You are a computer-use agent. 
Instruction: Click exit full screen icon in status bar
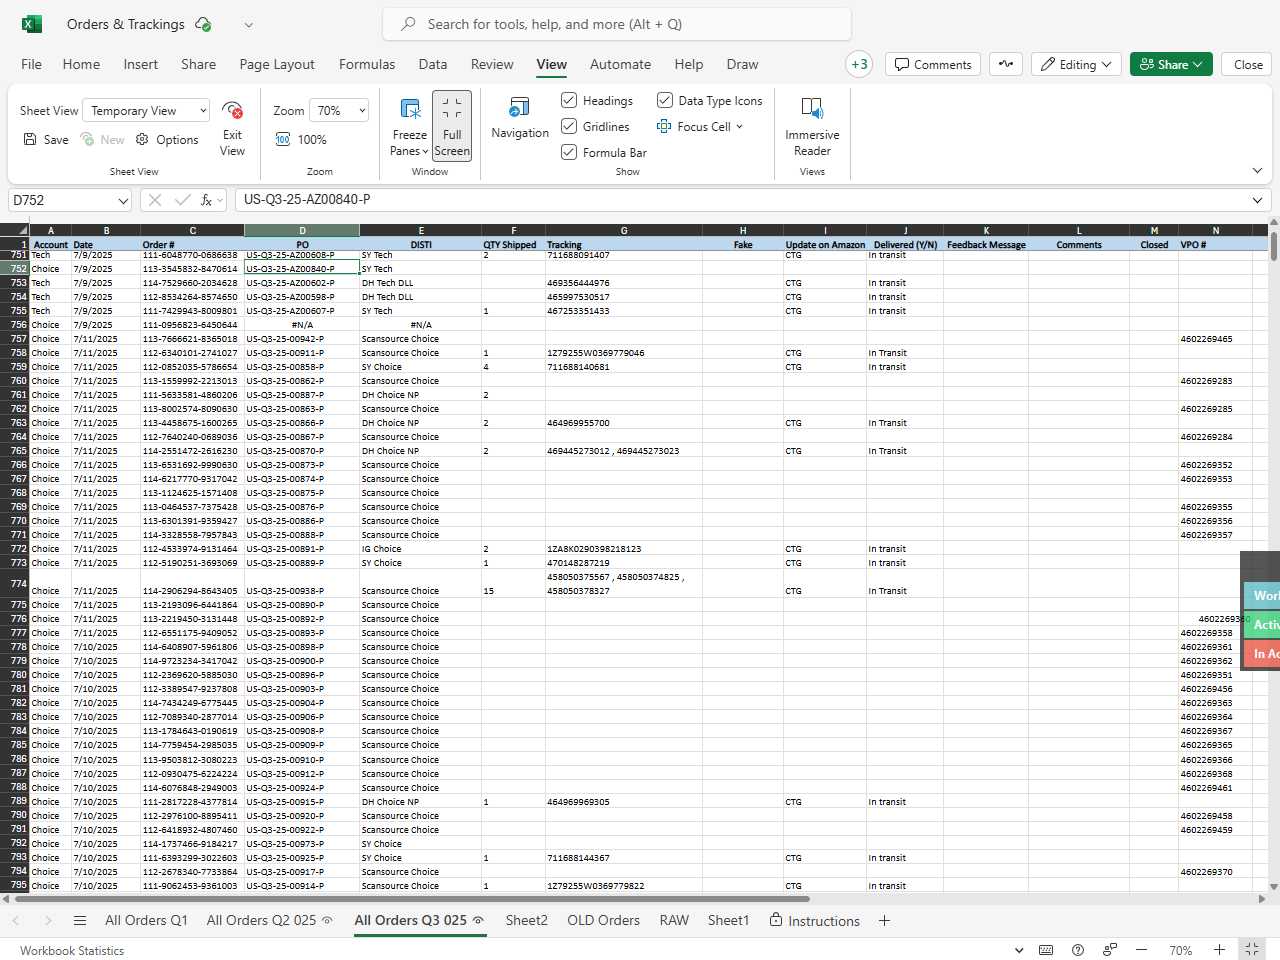[x=1252, y=950]
